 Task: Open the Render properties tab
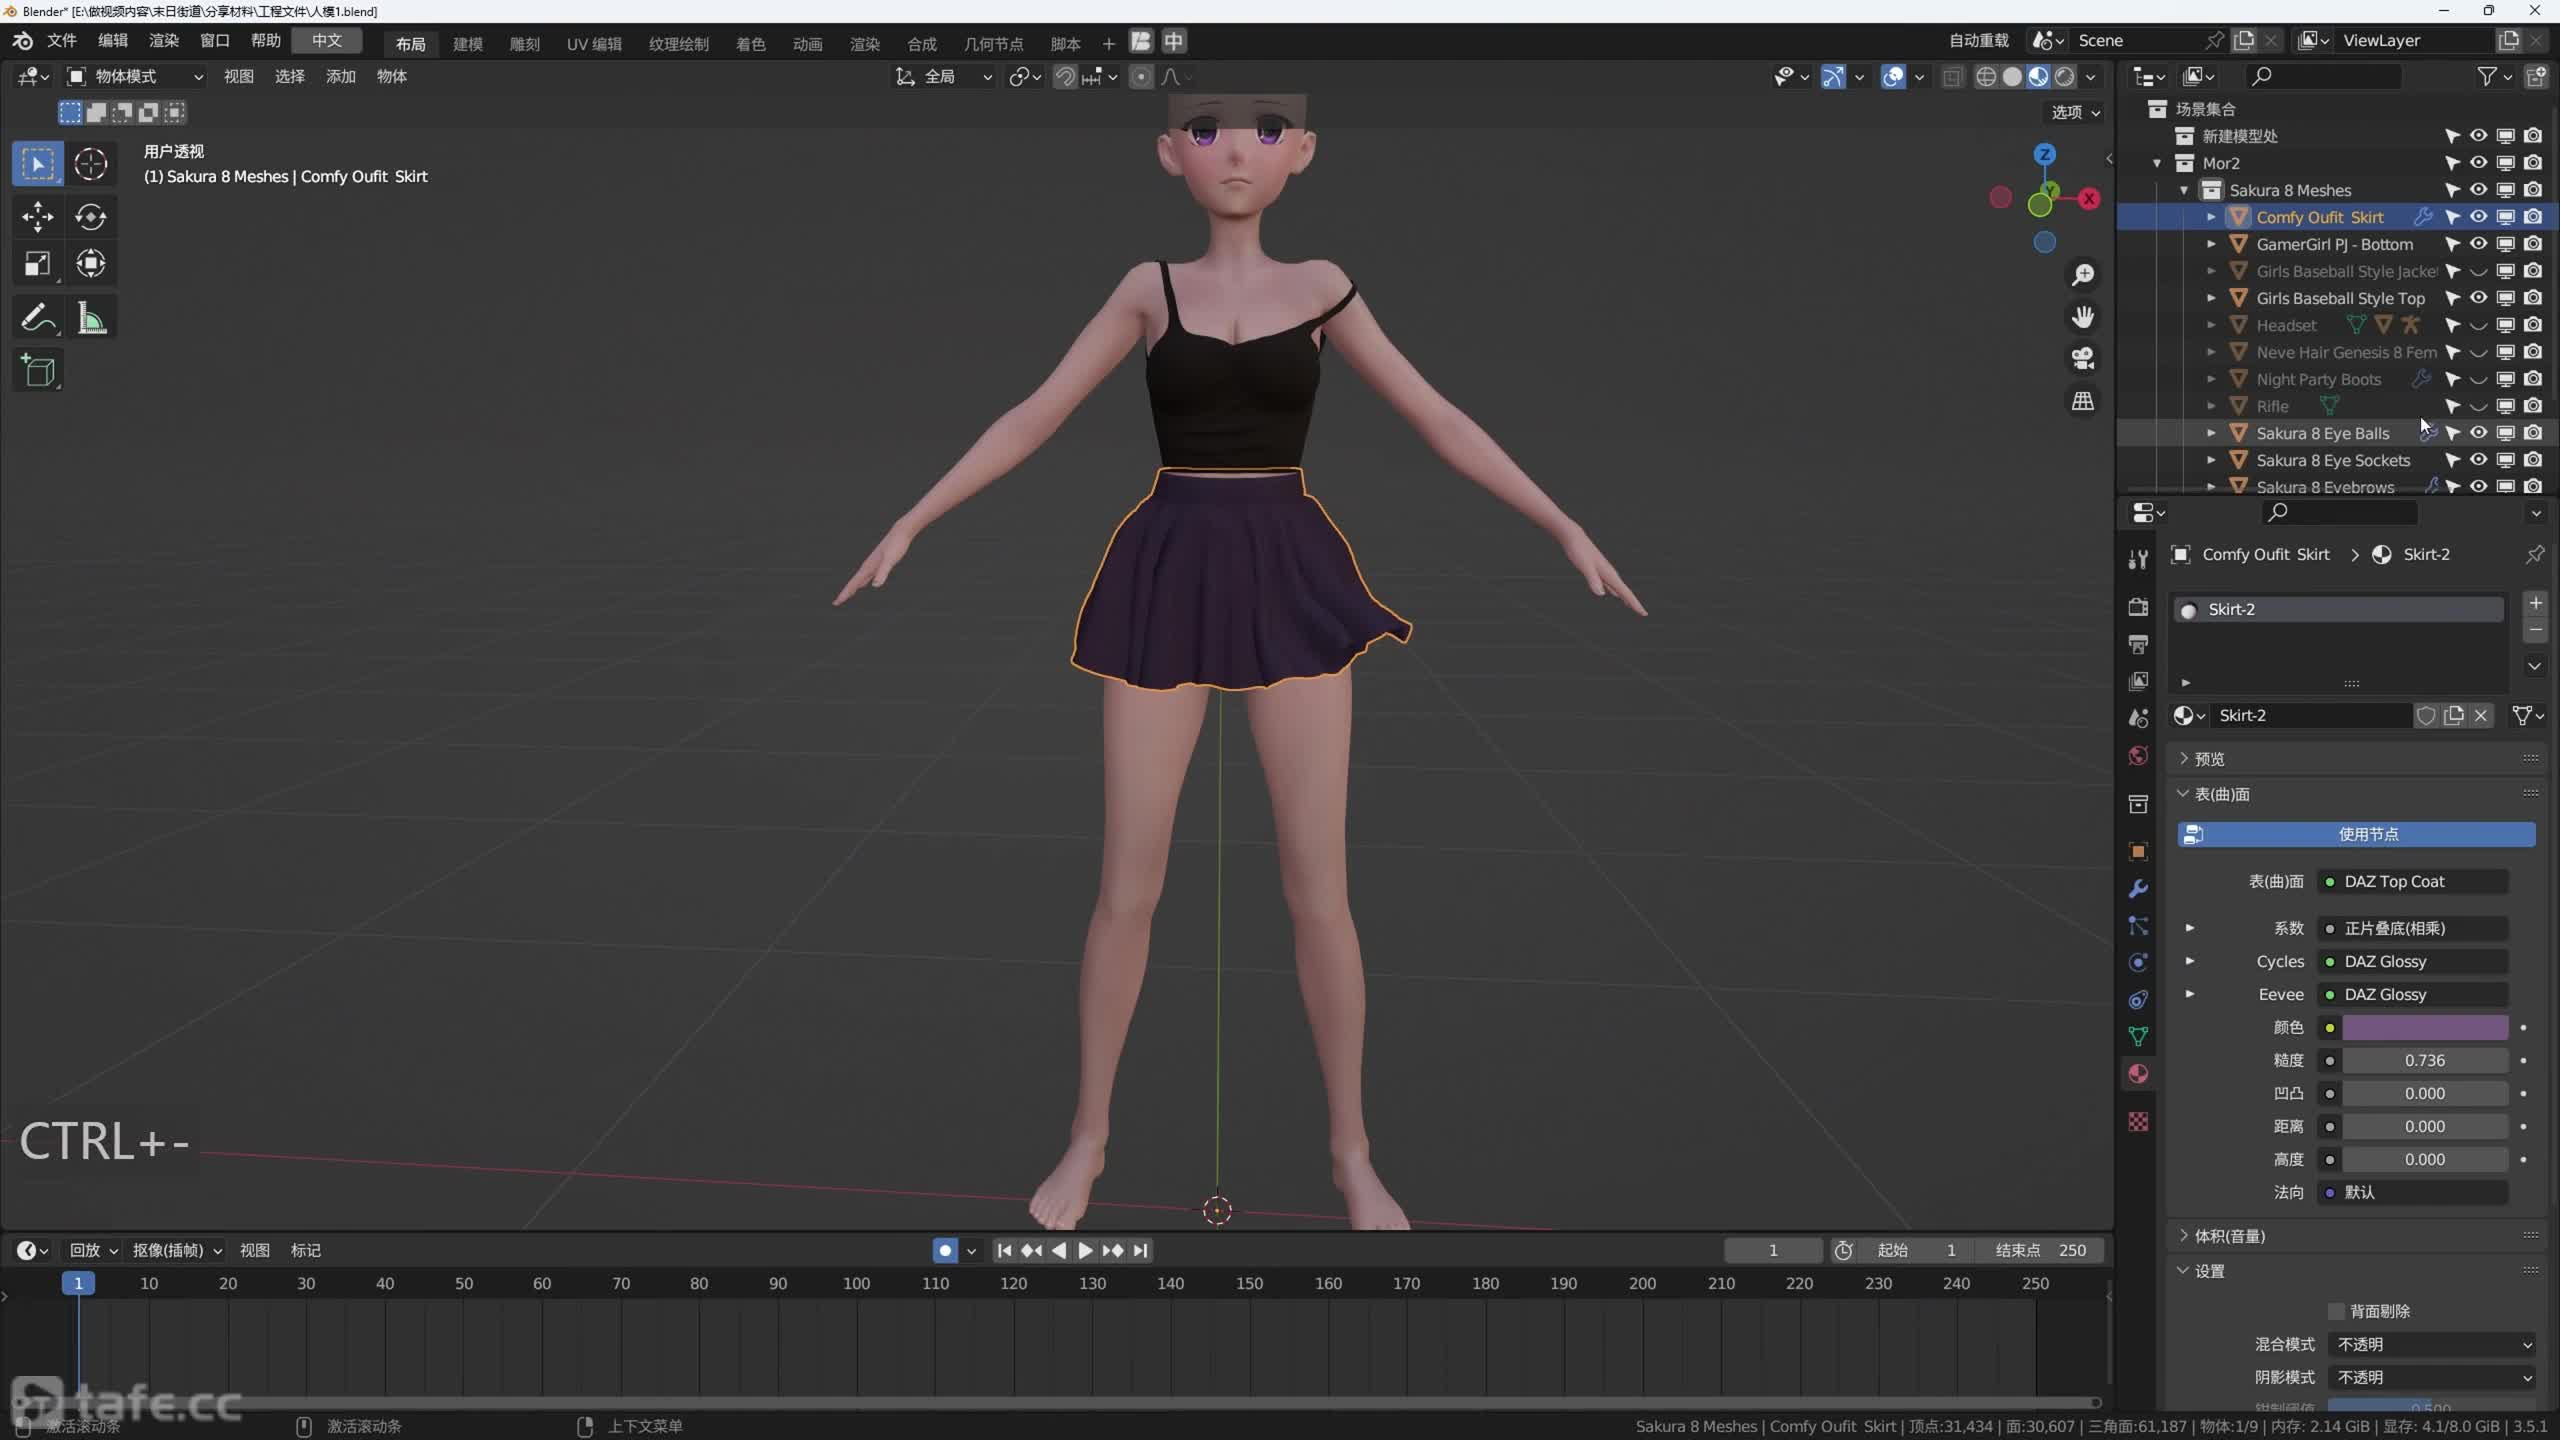click(2138, 607)
